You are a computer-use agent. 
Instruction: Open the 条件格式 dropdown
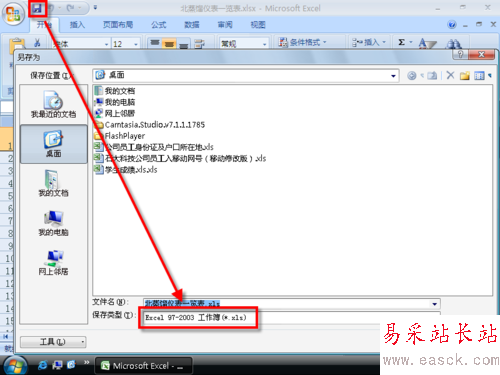(x=303, y=42)
